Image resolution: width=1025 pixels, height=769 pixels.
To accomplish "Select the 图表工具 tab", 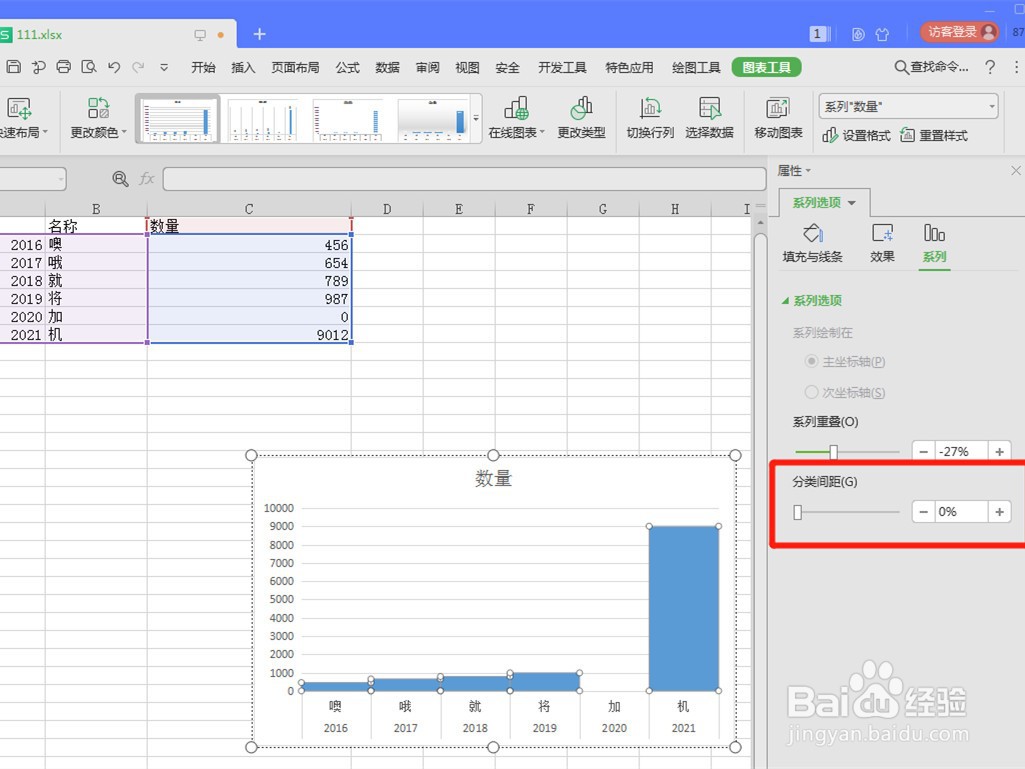I will (767, 67).
